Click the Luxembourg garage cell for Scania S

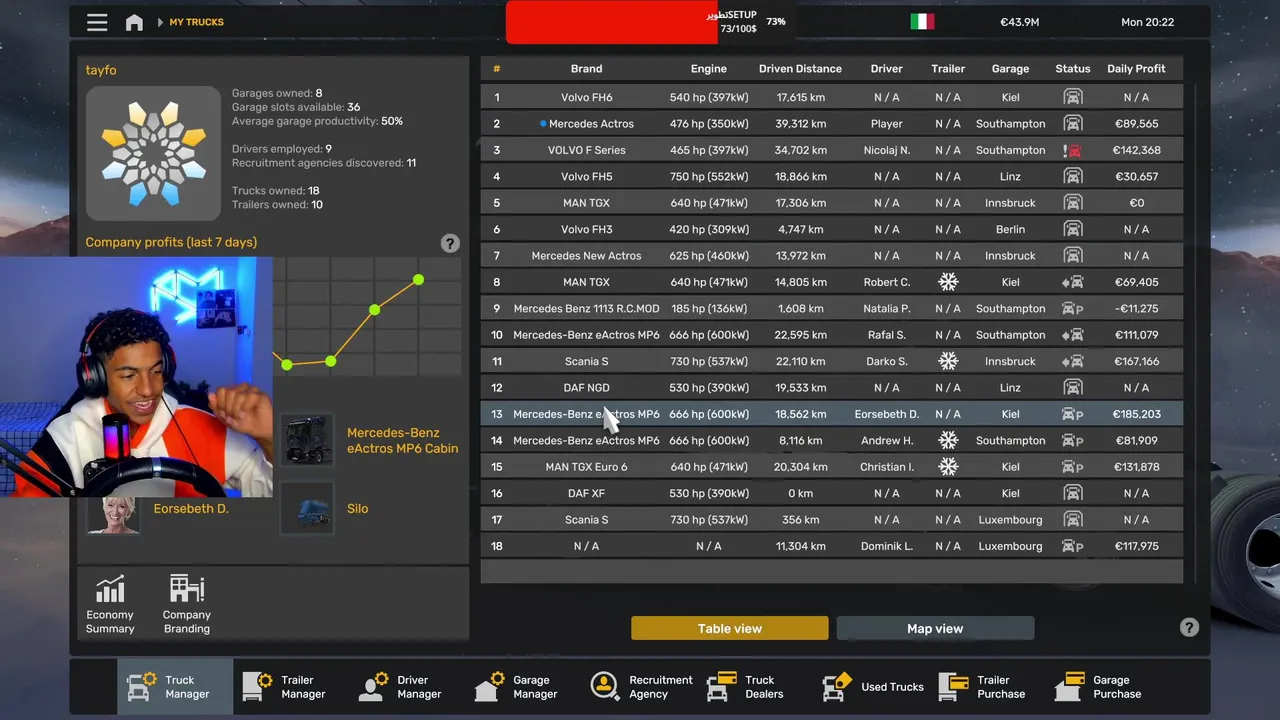point(1010,520)
